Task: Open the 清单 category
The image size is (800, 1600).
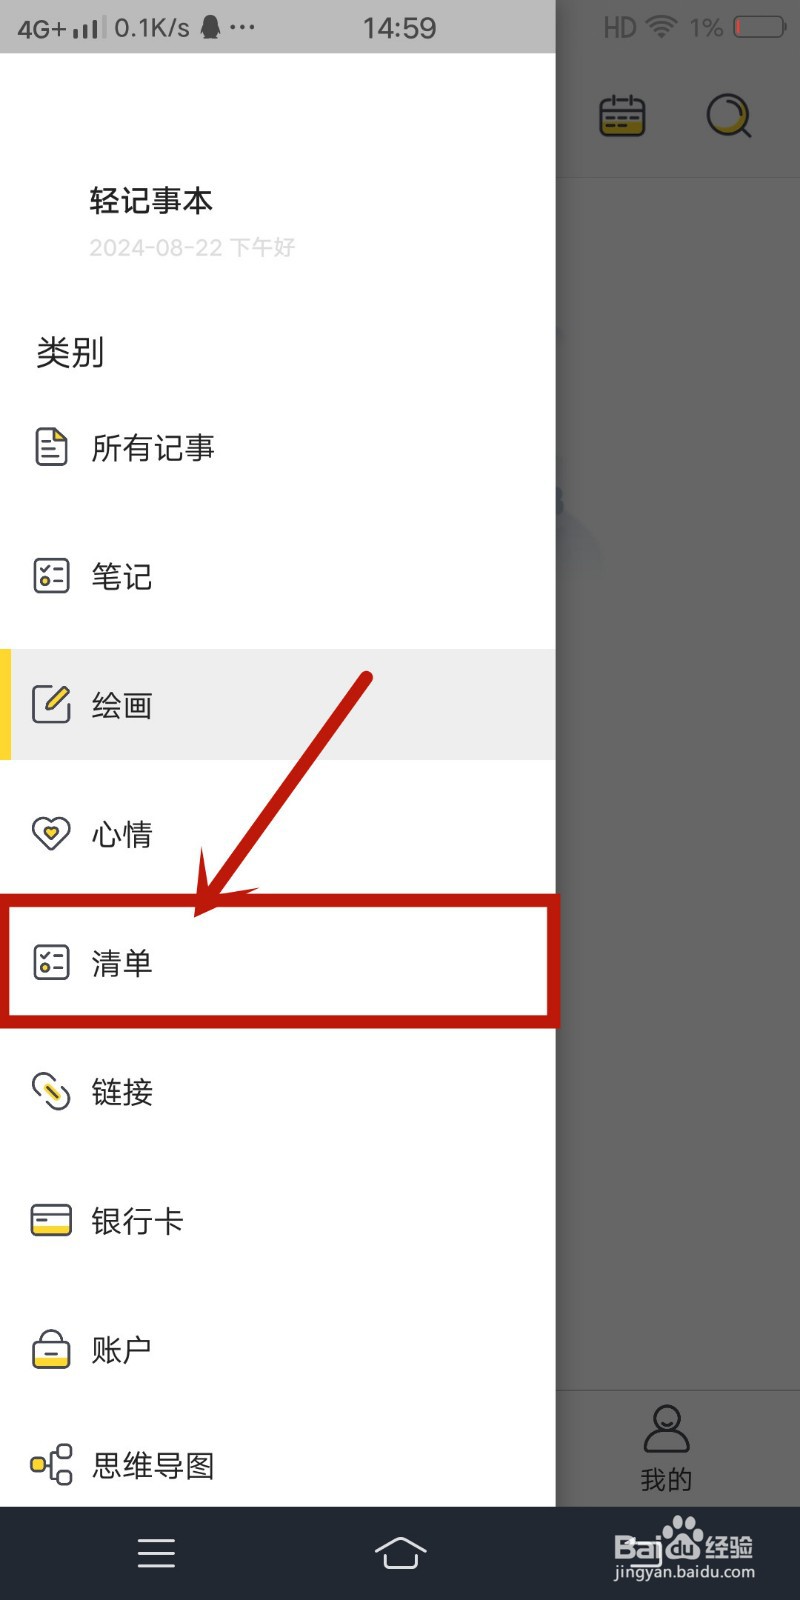Action: (278, 962)
